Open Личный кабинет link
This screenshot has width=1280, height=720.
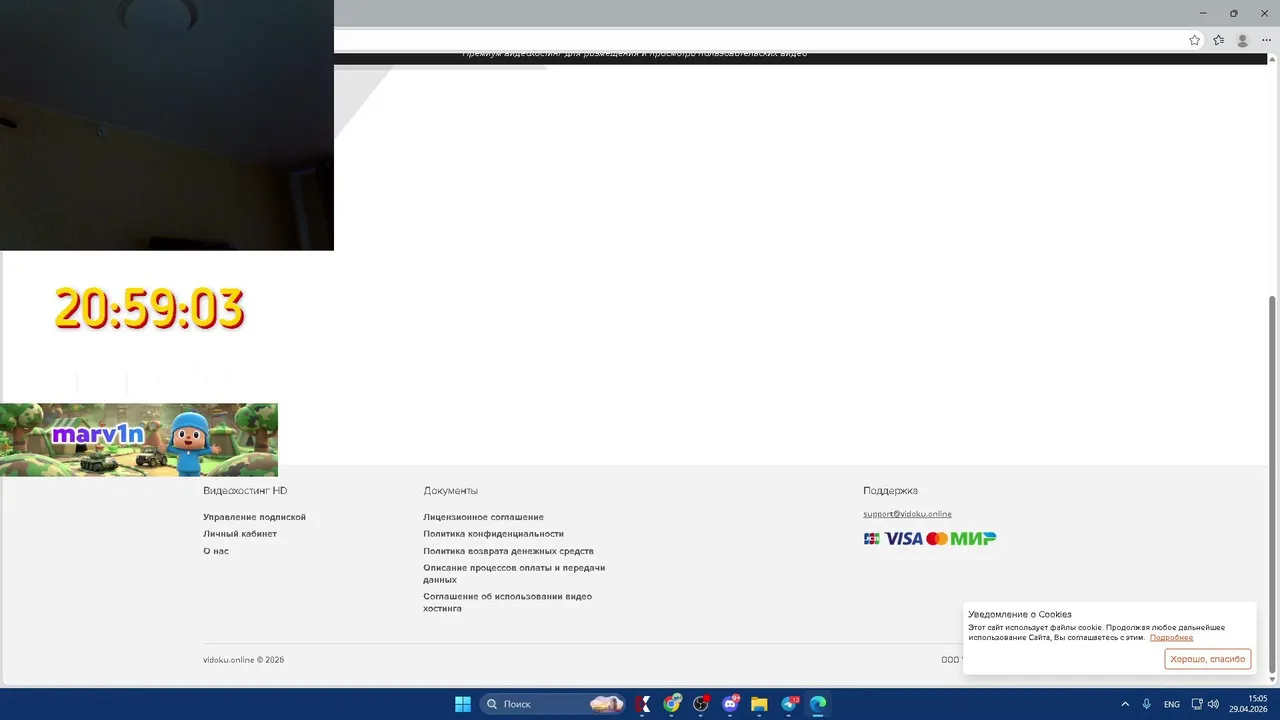coord(240,534)
